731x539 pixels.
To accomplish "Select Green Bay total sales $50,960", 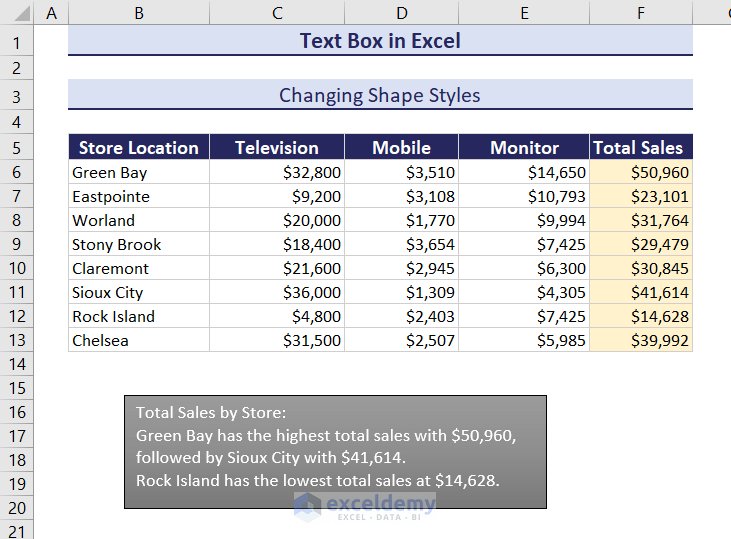I will click(x=640, y=172).
